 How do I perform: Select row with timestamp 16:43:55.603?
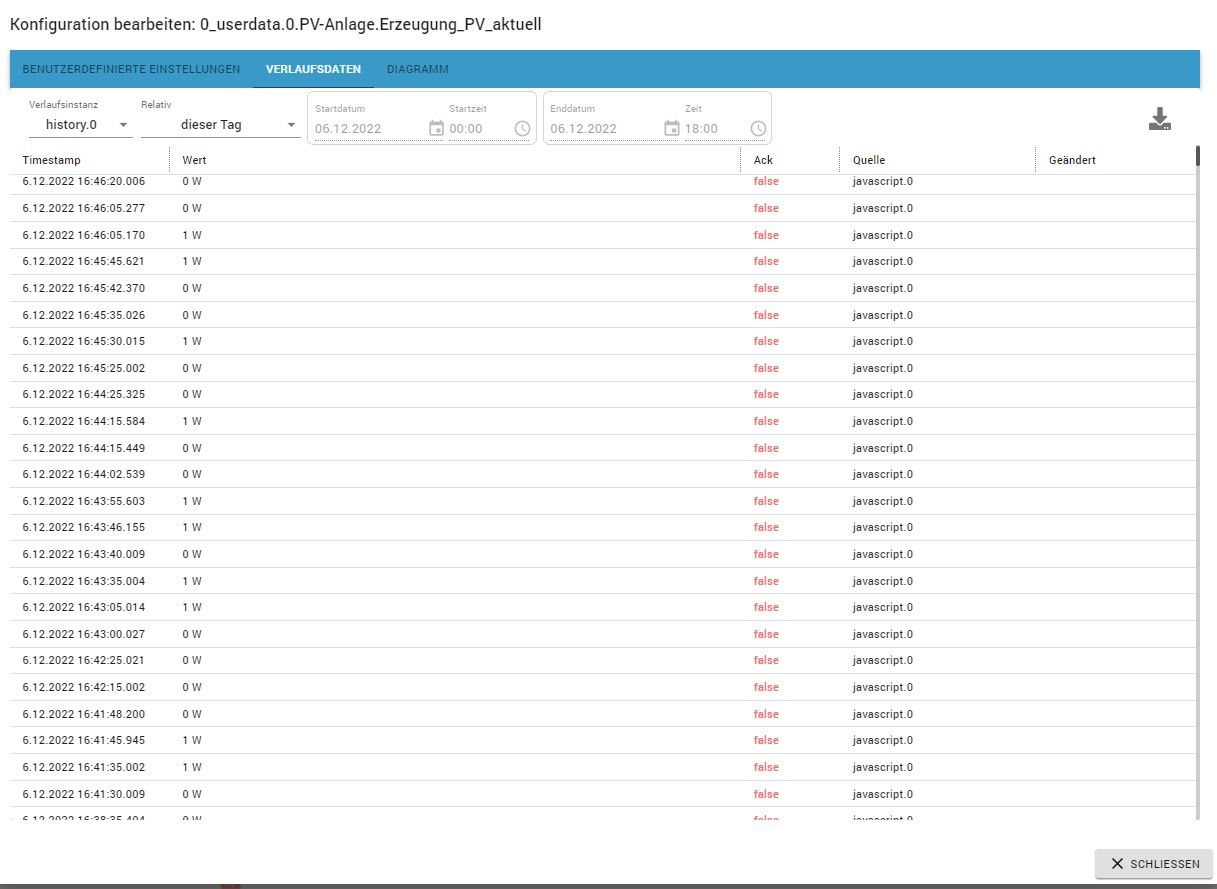pyautogui.click(x=603, y=501)
